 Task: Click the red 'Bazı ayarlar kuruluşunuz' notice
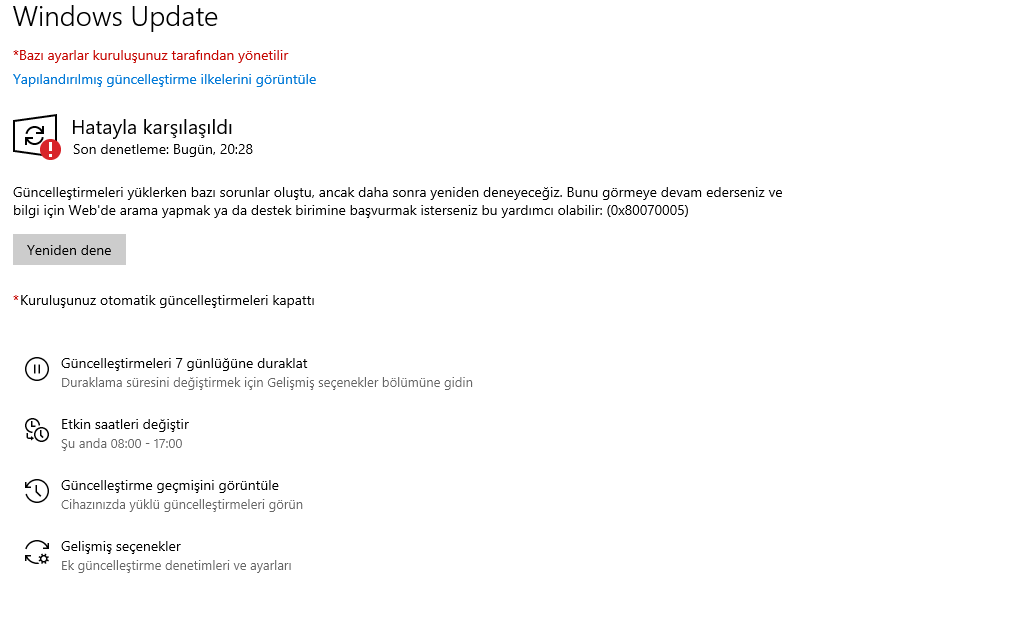(151, 55)
